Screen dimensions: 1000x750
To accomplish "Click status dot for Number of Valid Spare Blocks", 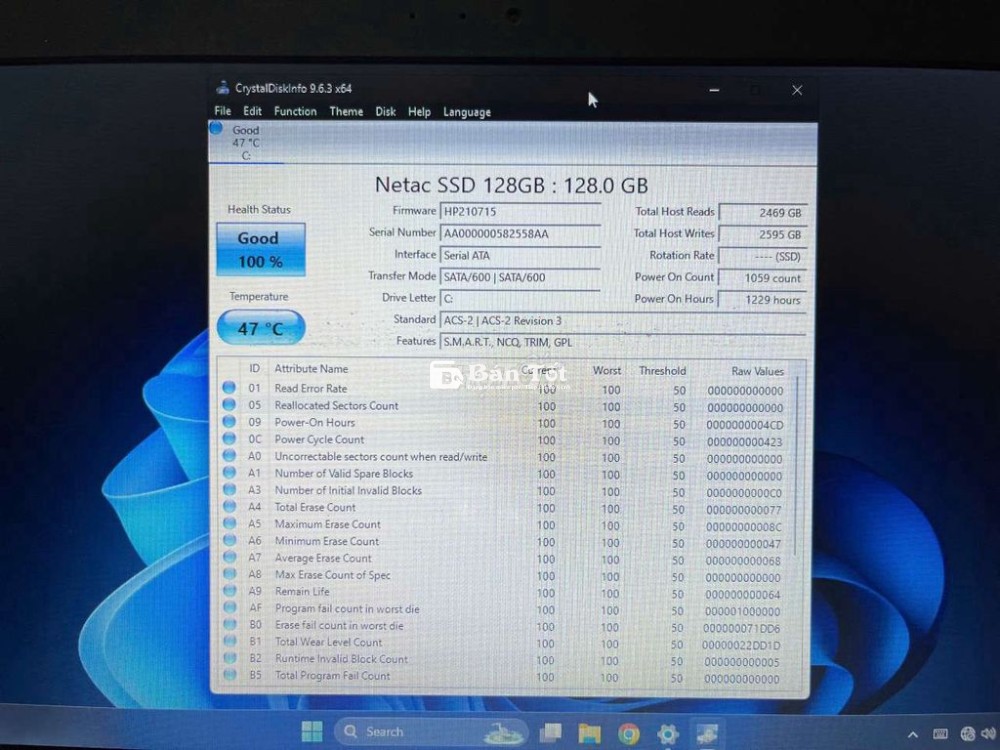I will 229,473.
